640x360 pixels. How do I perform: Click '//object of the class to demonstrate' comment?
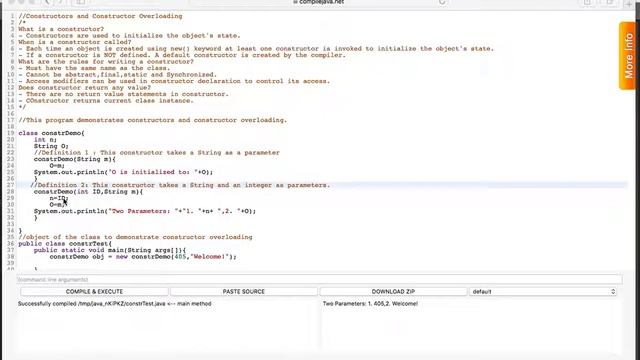135,237
